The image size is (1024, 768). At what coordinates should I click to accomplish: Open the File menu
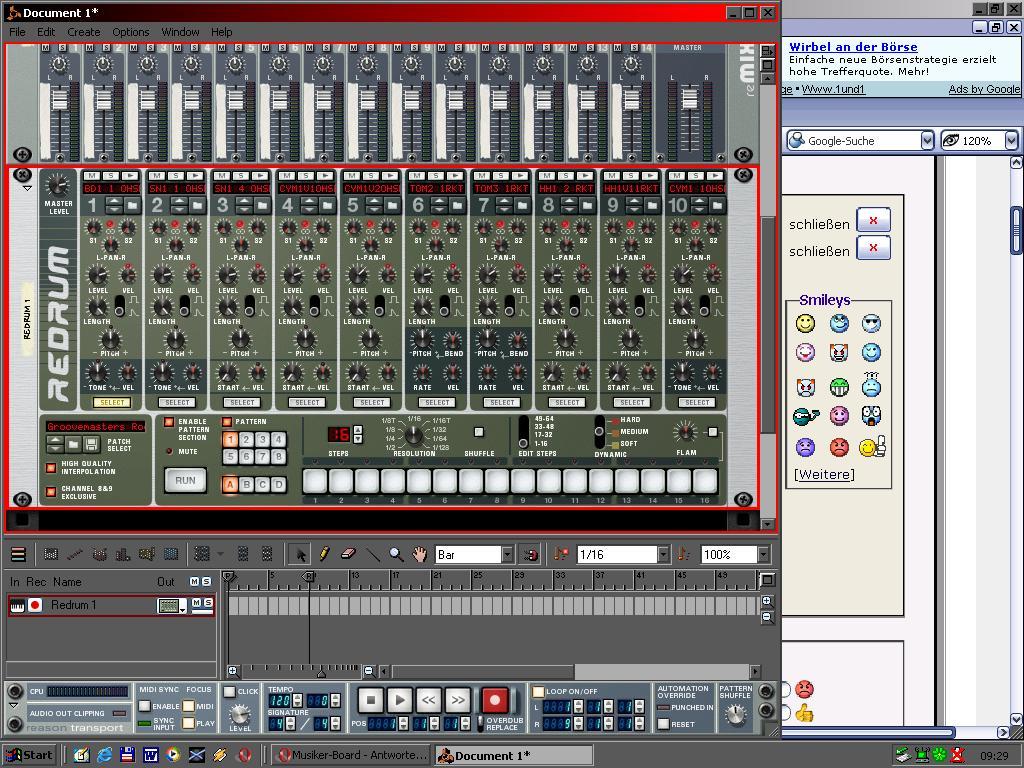click(x=17, y=32)
